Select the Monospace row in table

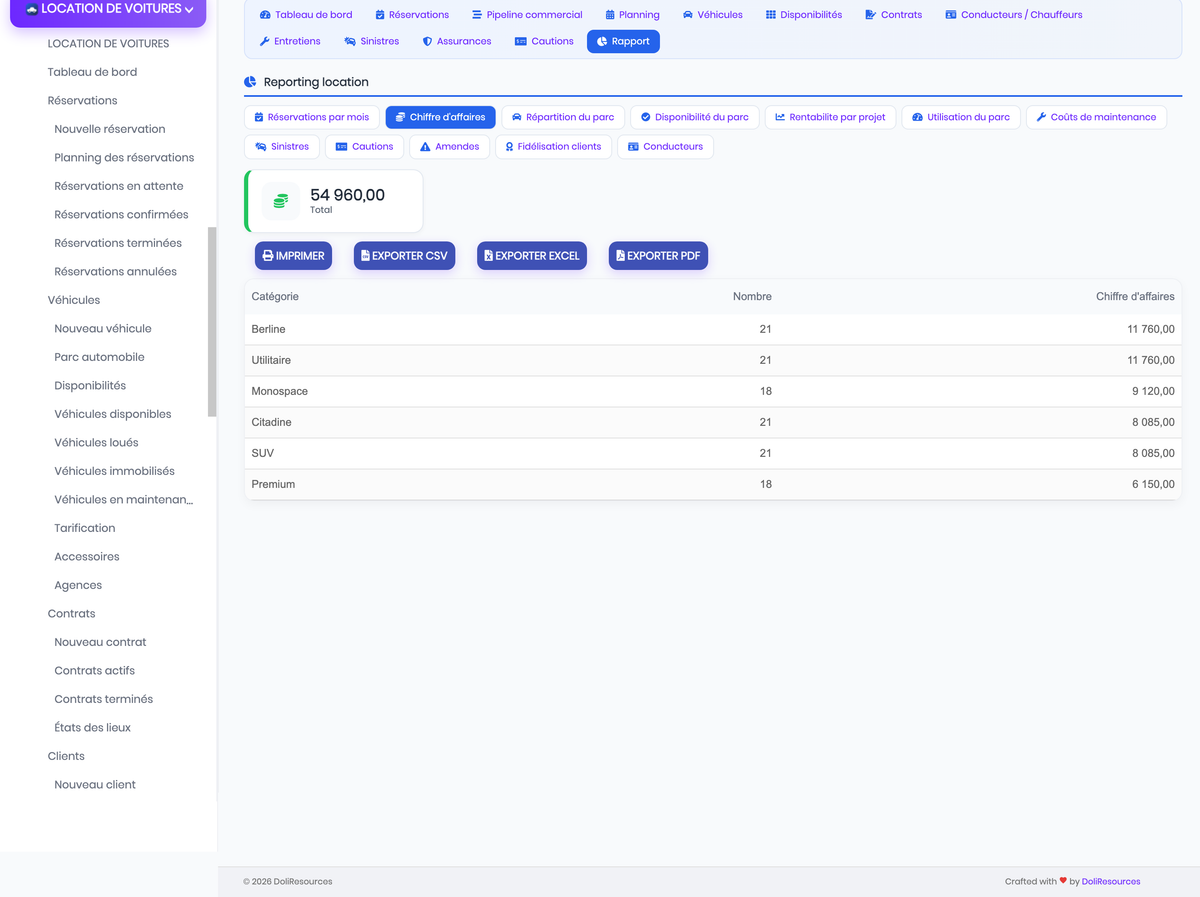(x=713, y=391)
